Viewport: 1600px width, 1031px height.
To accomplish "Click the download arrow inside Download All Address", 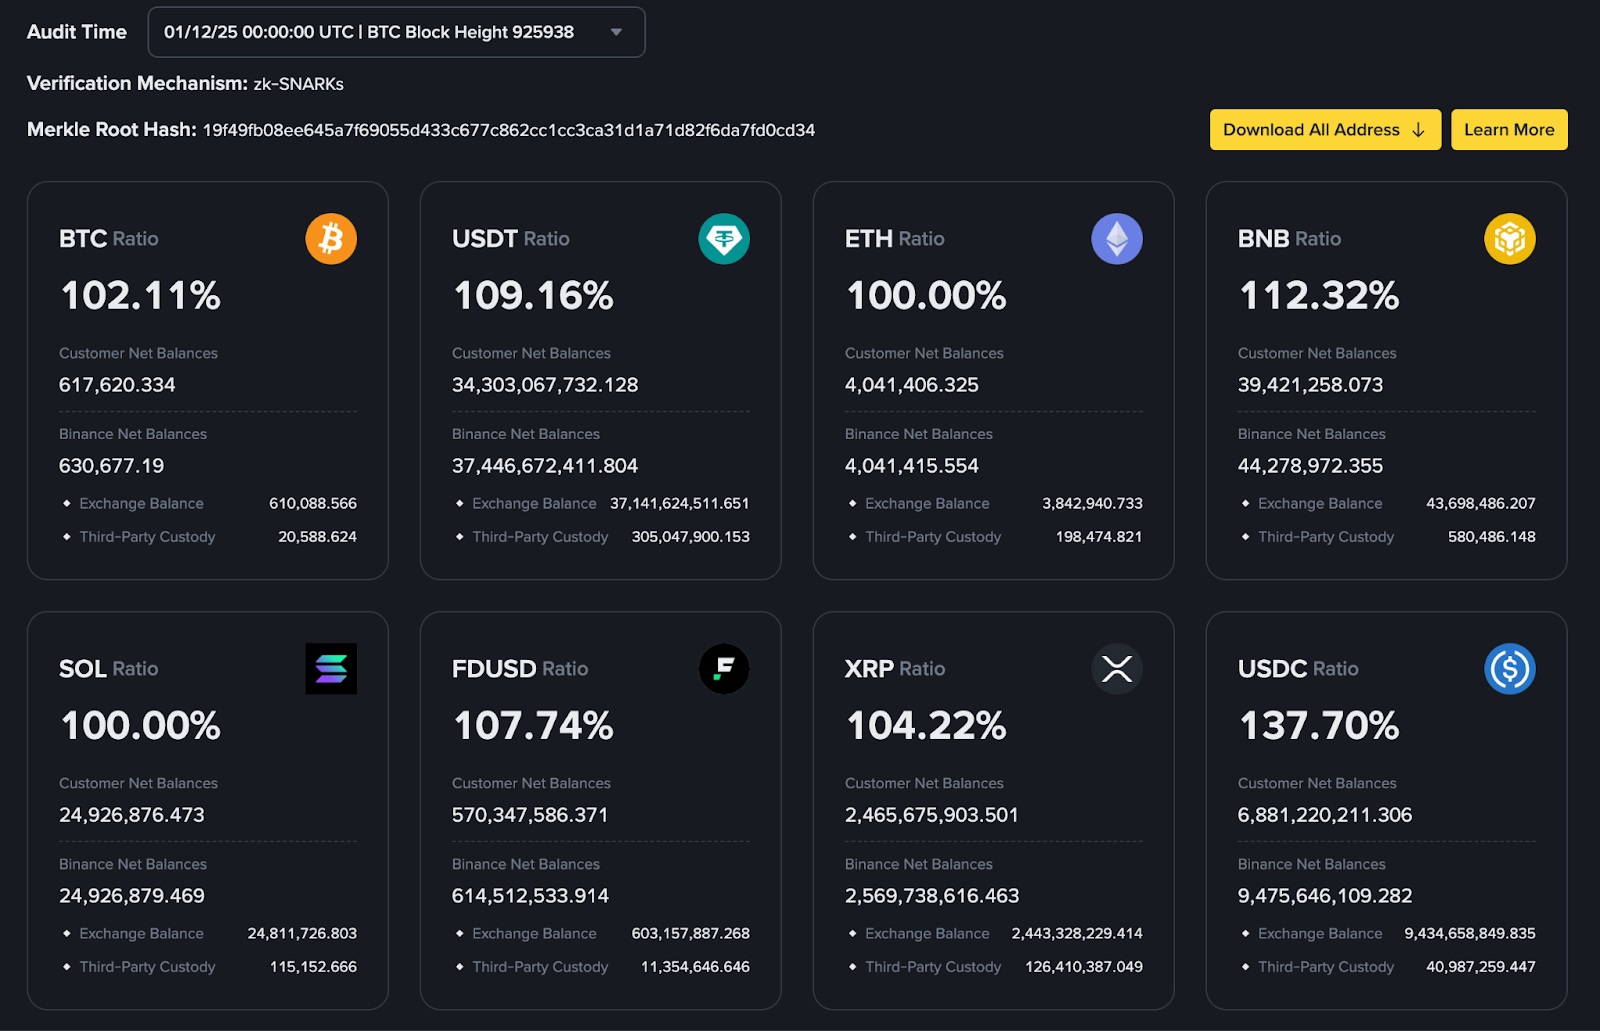I will (1418, 129).
